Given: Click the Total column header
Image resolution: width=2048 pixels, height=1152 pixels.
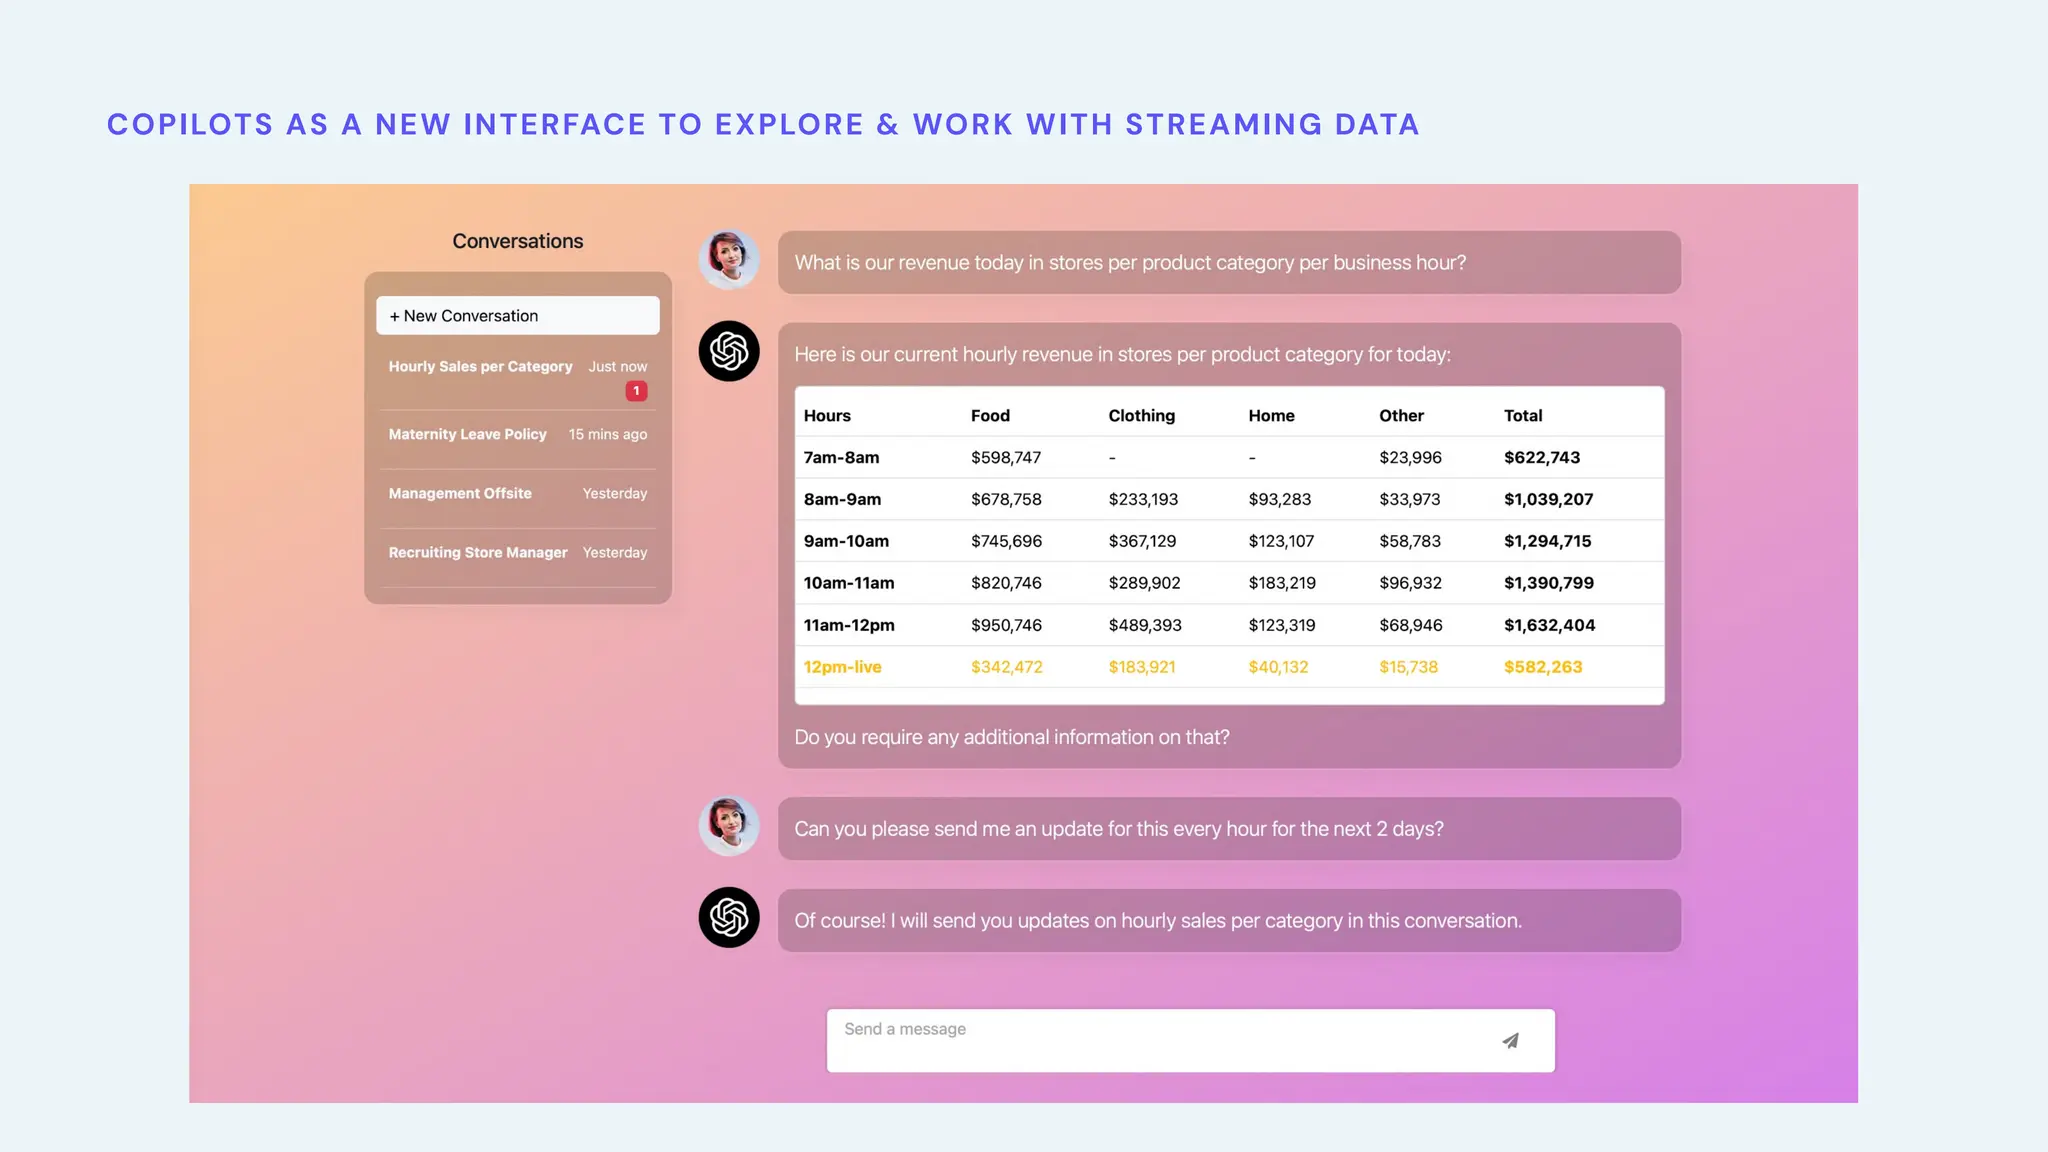Looking at the screenshot, I should click(1523, 416).
